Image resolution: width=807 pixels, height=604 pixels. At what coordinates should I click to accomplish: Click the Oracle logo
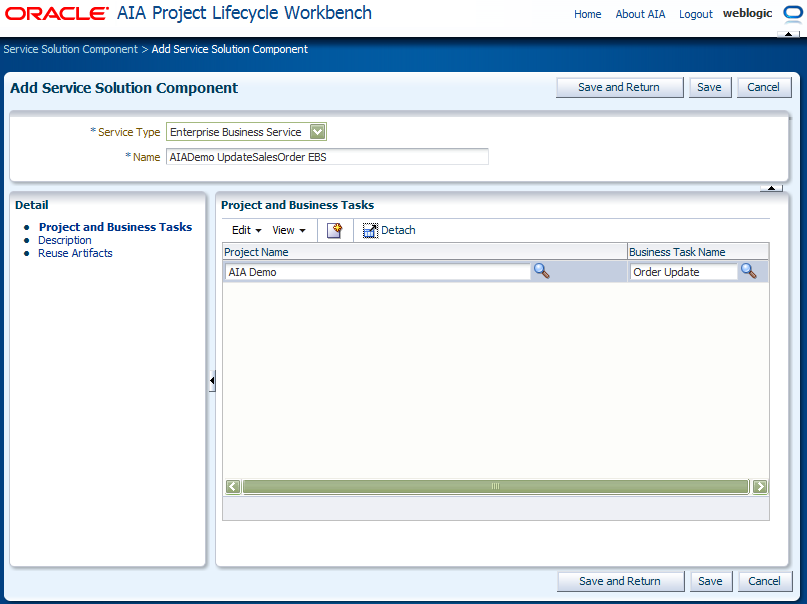tap(57, 13)
